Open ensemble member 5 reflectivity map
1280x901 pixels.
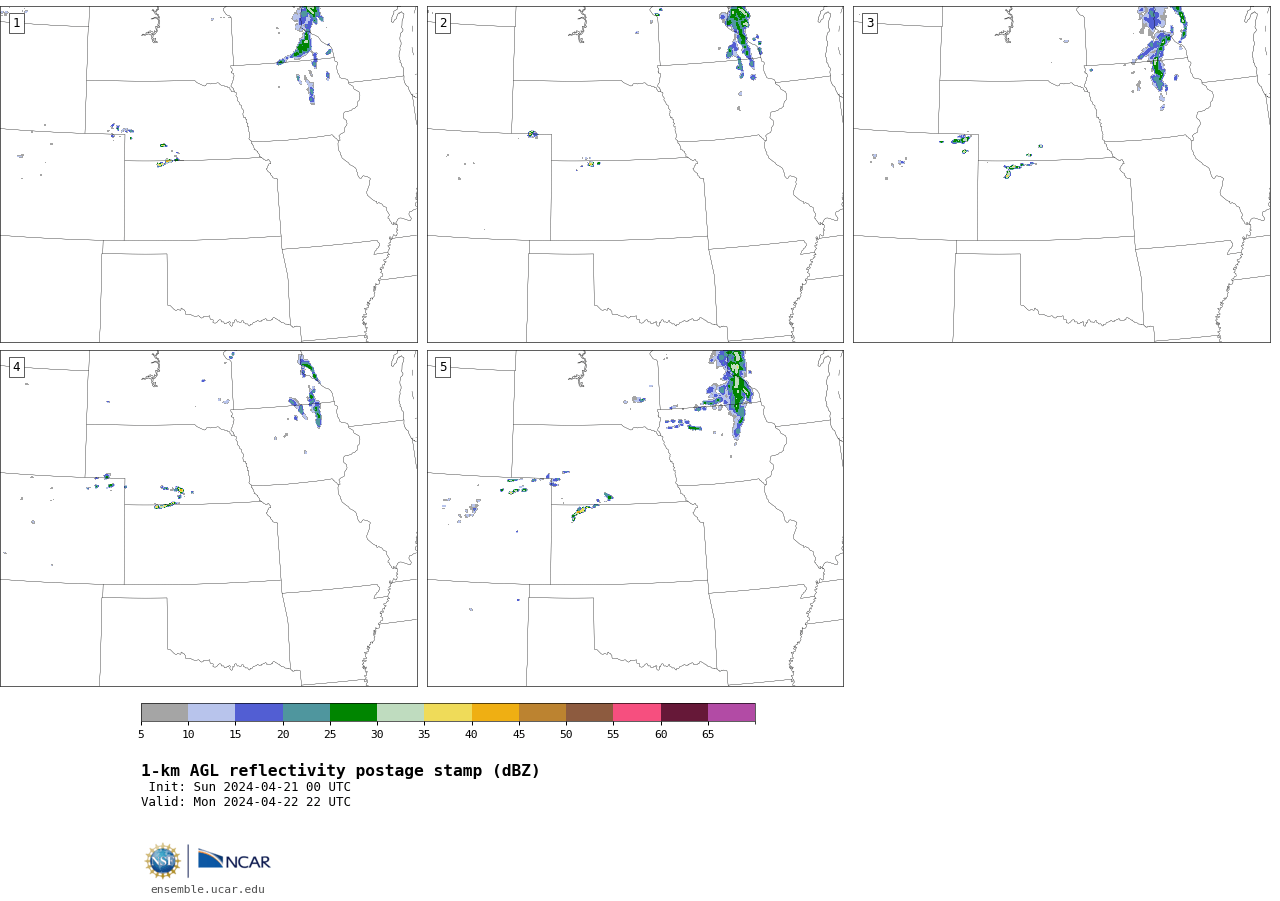635,518
